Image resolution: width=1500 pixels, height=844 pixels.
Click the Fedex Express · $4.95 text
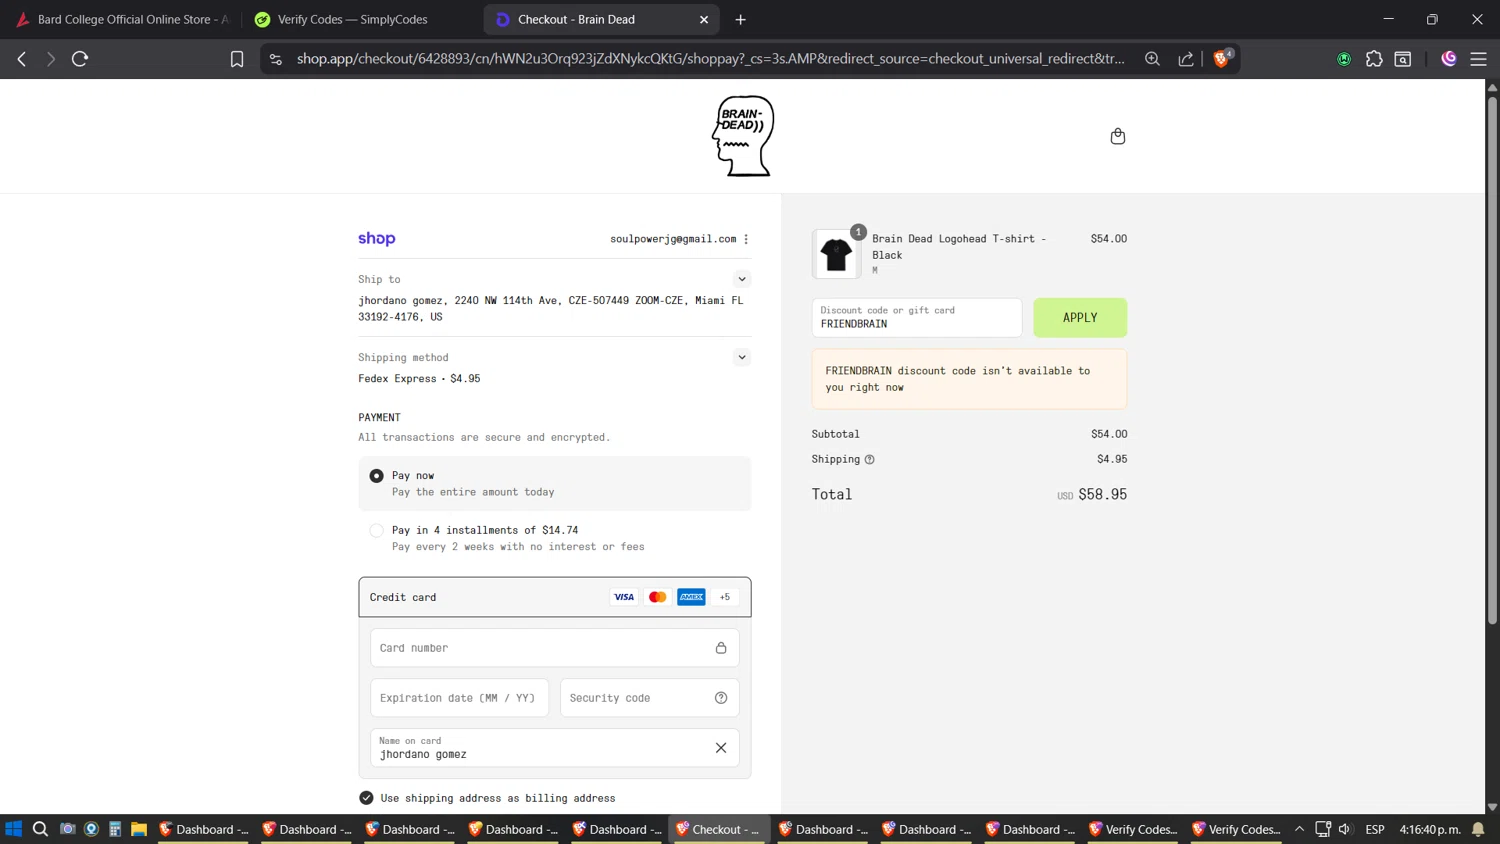point(419,379)
